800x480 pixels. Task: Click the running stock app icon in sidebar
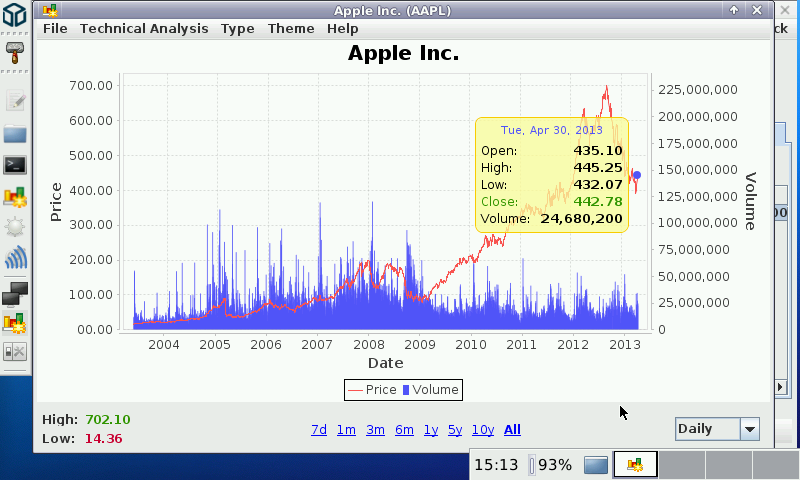(x=15, y=323)
